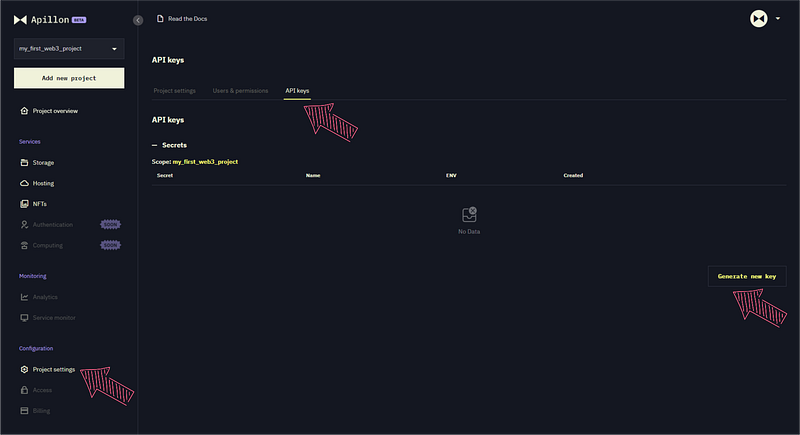Image resolution: width=800 pixels, height=435 pixels.
Task: Click the my_first_web3_project scope link
Action: [x=205, y=162]
